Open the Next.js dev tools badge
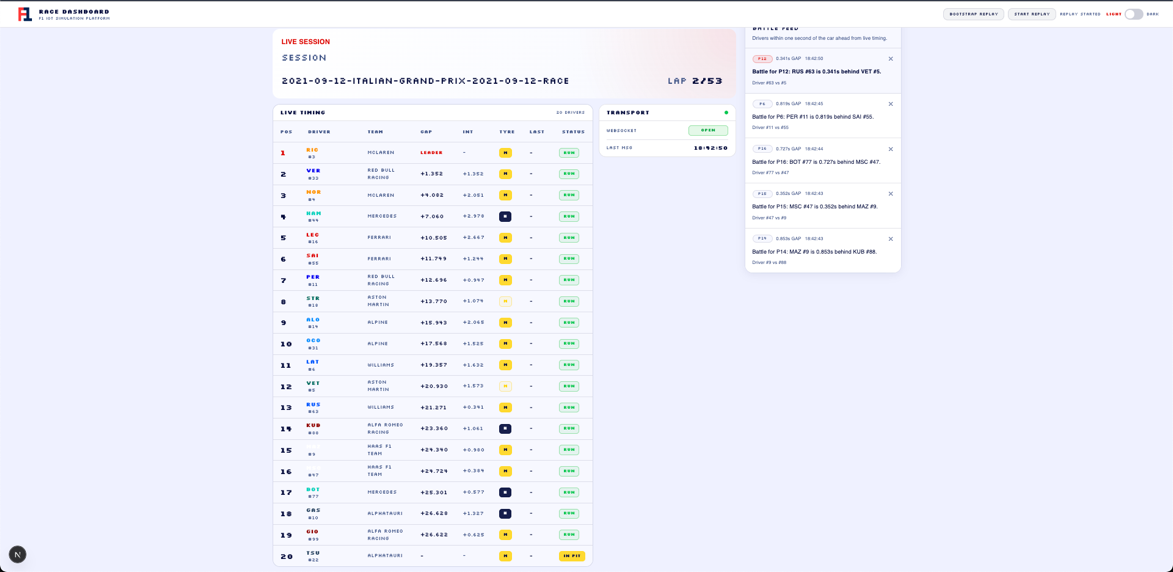The image size is (1173, 572). point(17,554)
